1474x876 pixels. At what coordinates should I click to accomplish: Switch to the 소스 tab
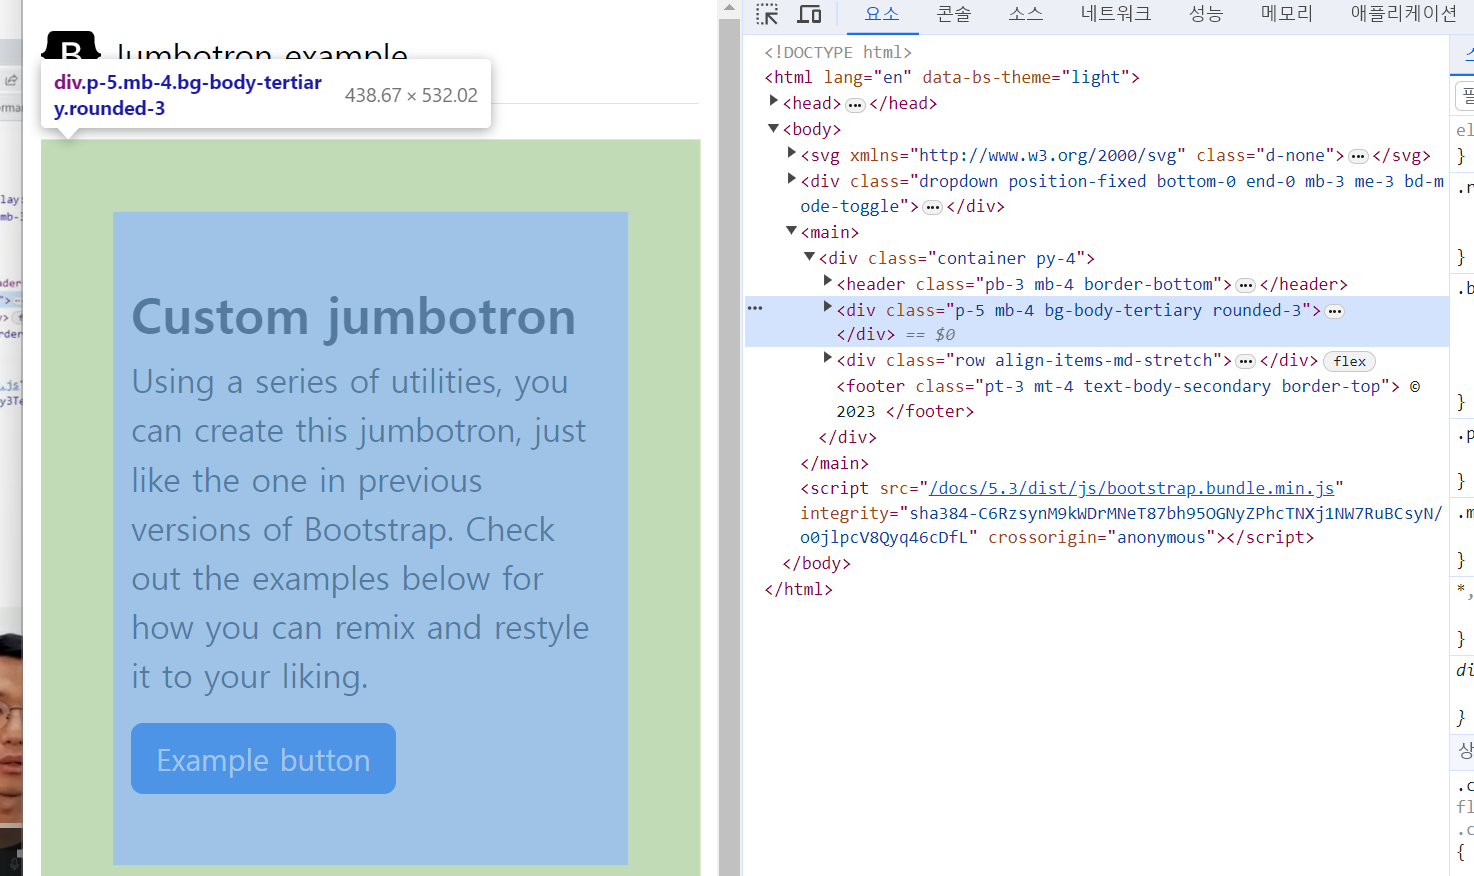click(x=1026, y=14)
